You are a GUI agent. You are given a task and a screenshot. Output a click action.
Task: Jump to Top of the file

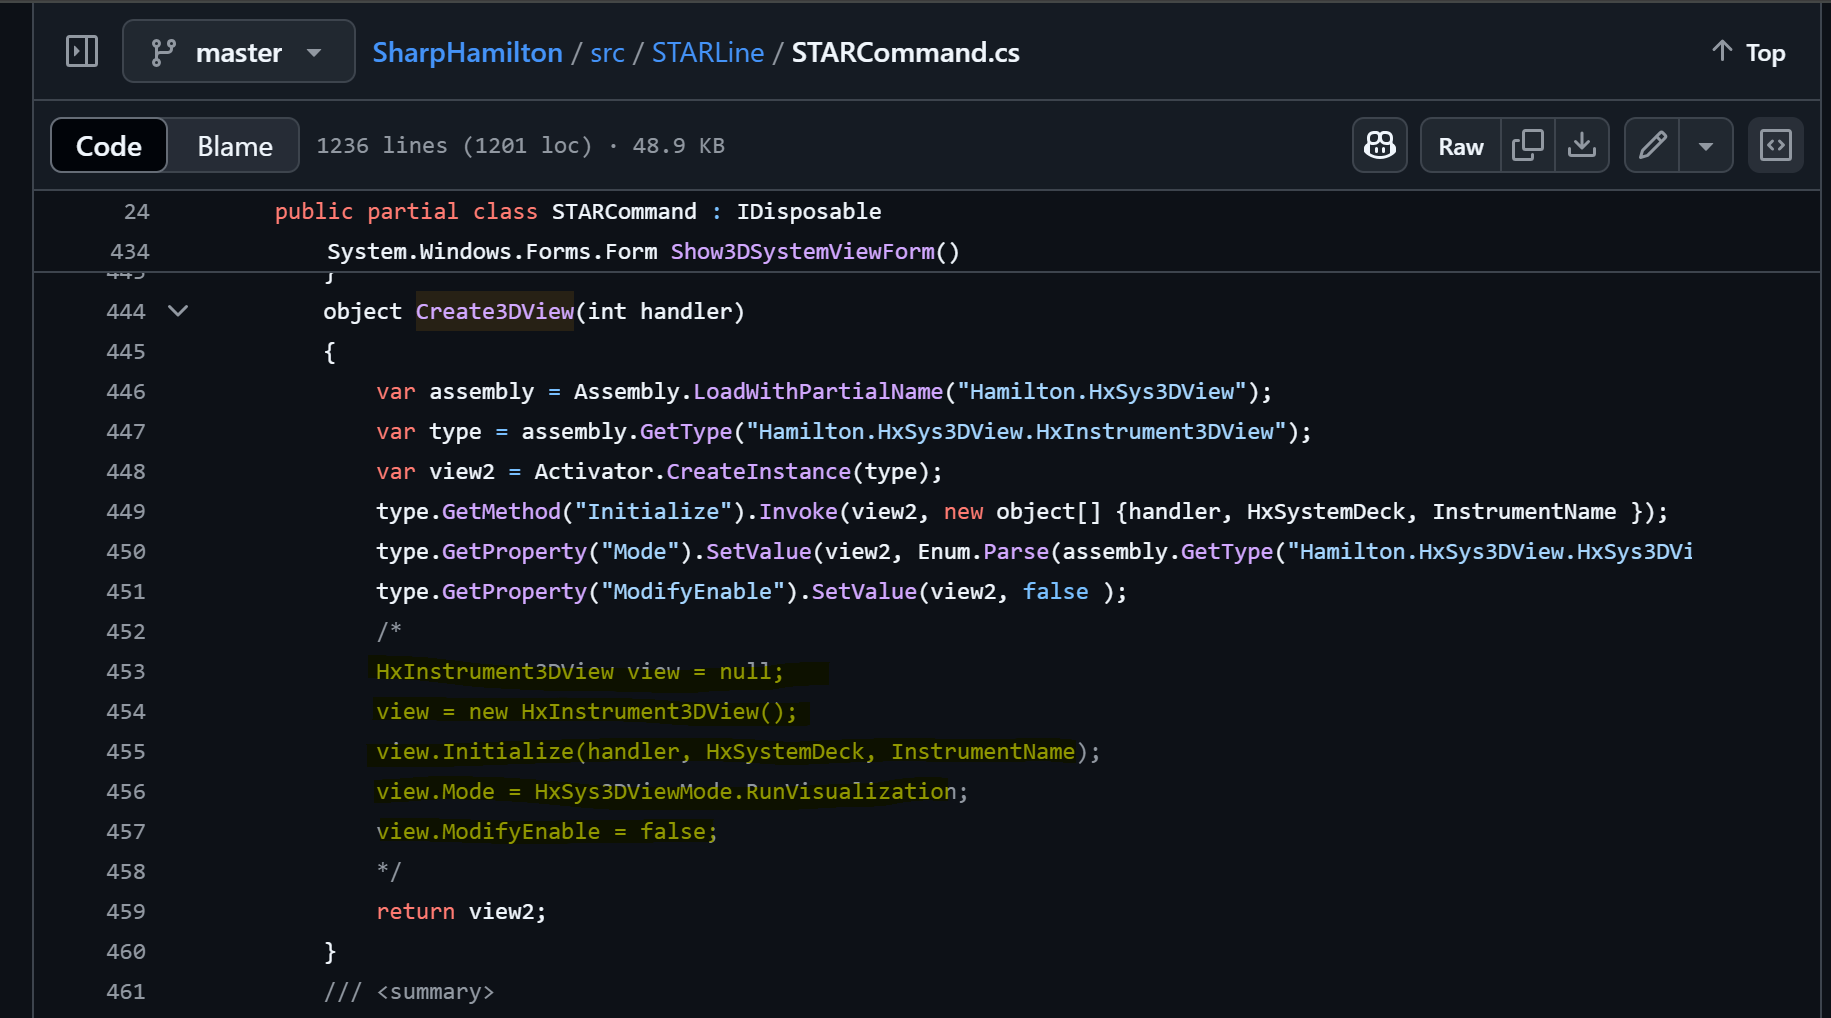pos(1748,52)
